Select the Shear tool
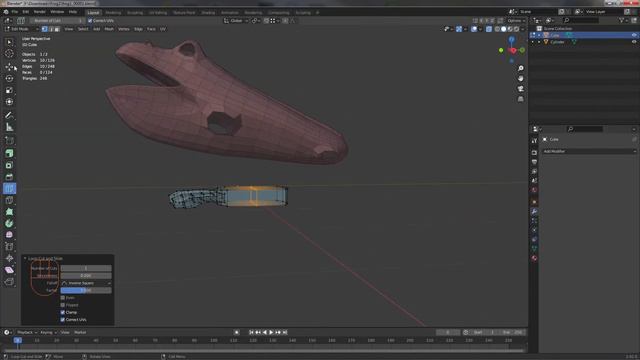Screen dimensions: 640x360 9,270
